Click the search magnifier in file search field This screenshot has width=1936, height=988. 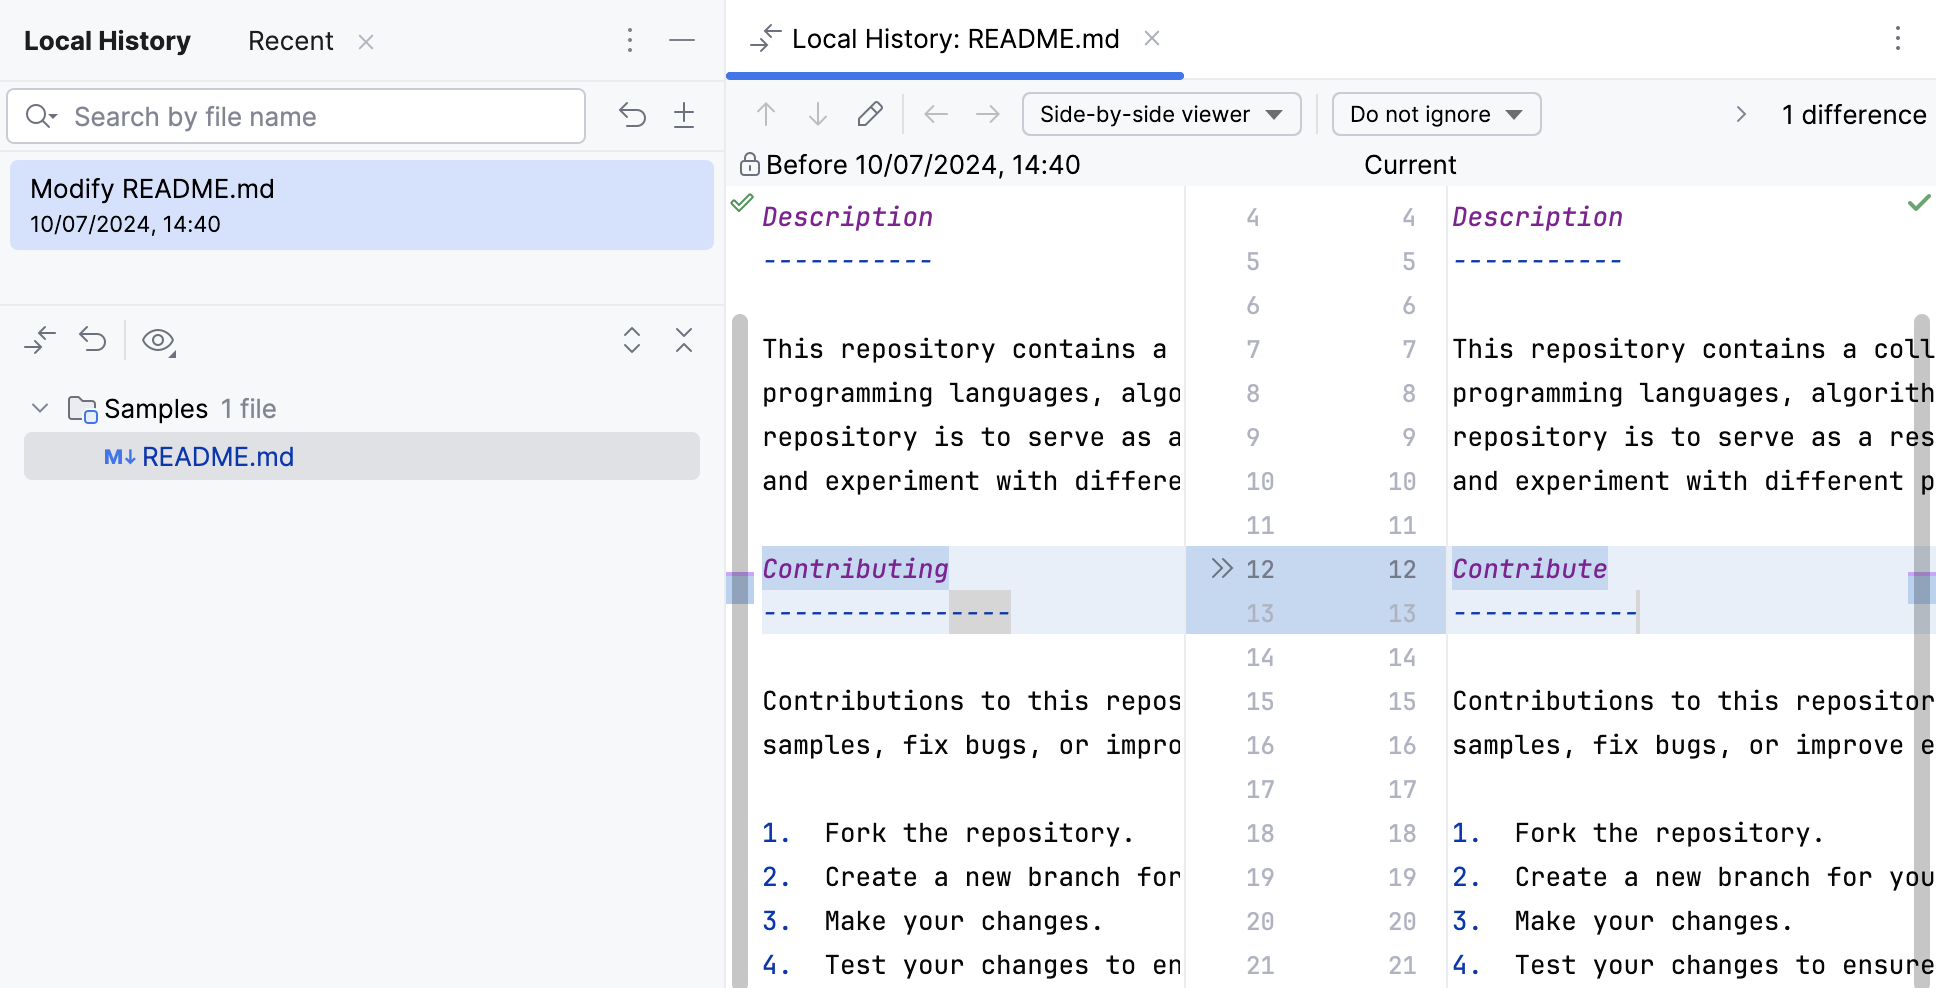tap(41, 116)
